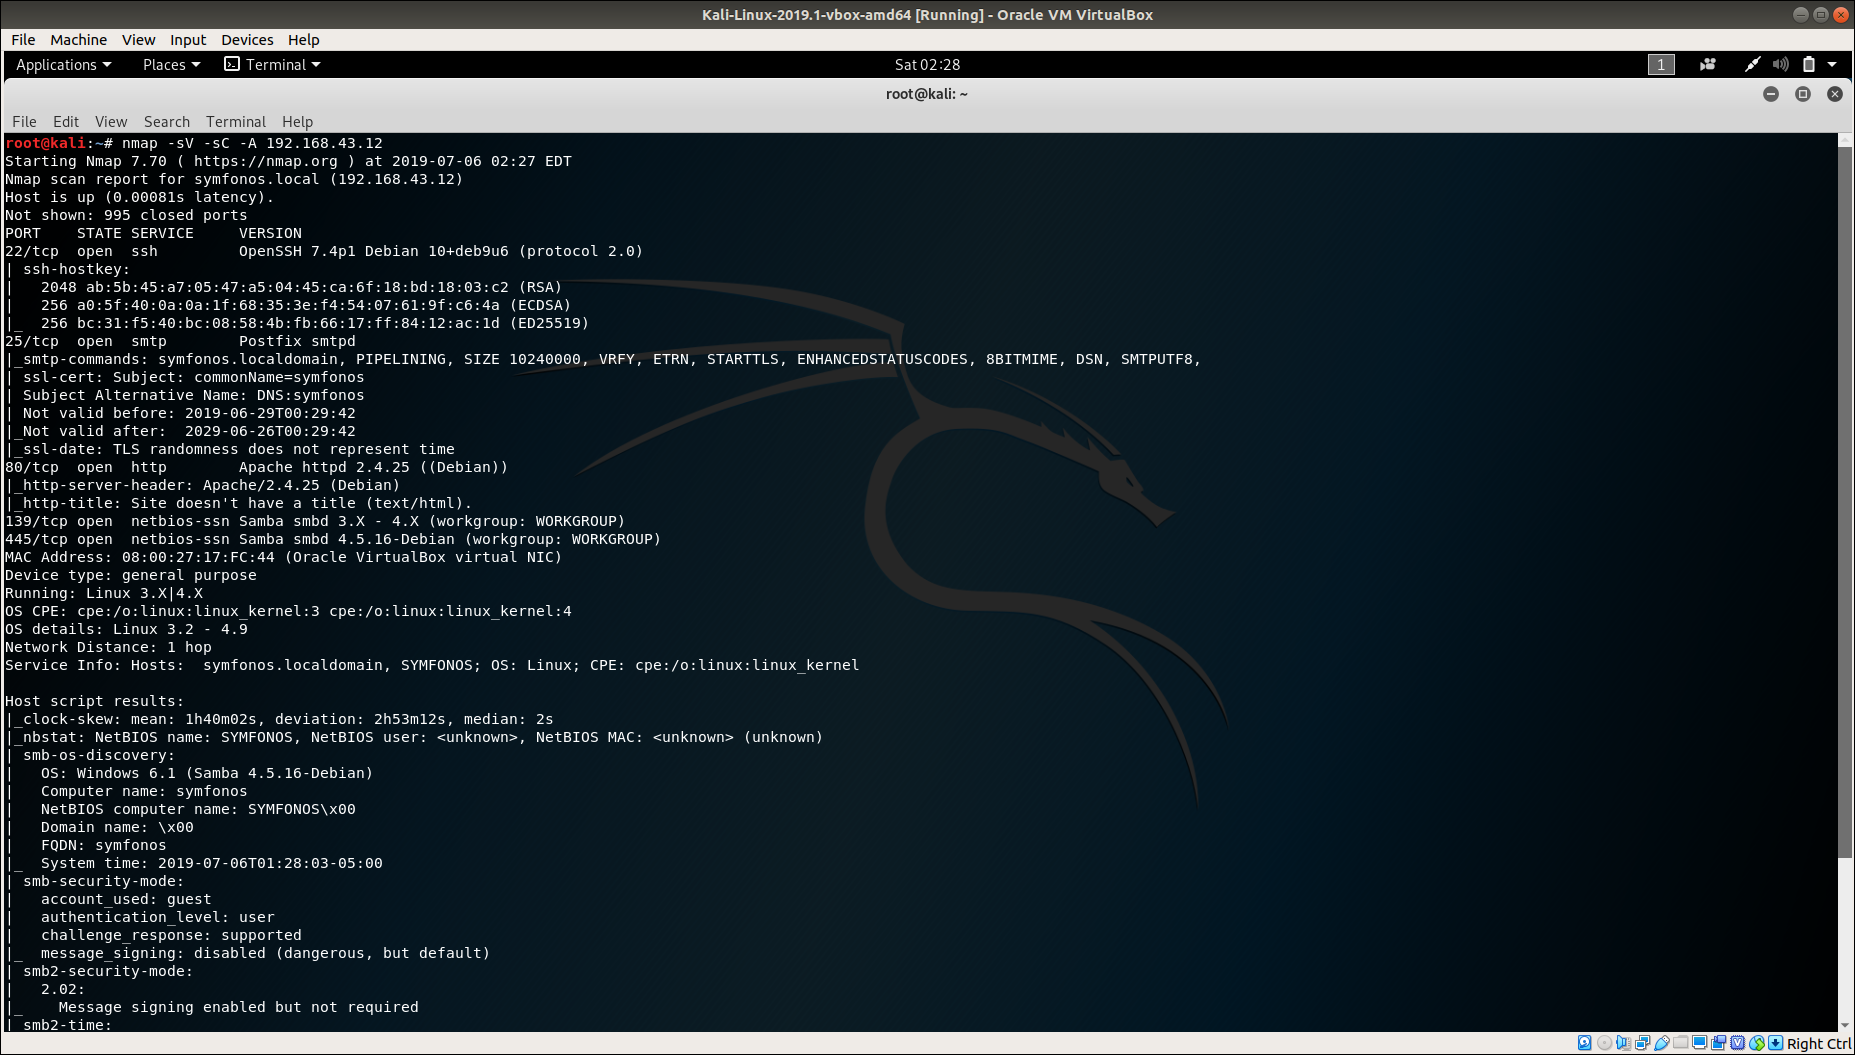1855x1055 pixels.
Task: Click the '22/tcp open ssh' line
Action: point(324,251)
